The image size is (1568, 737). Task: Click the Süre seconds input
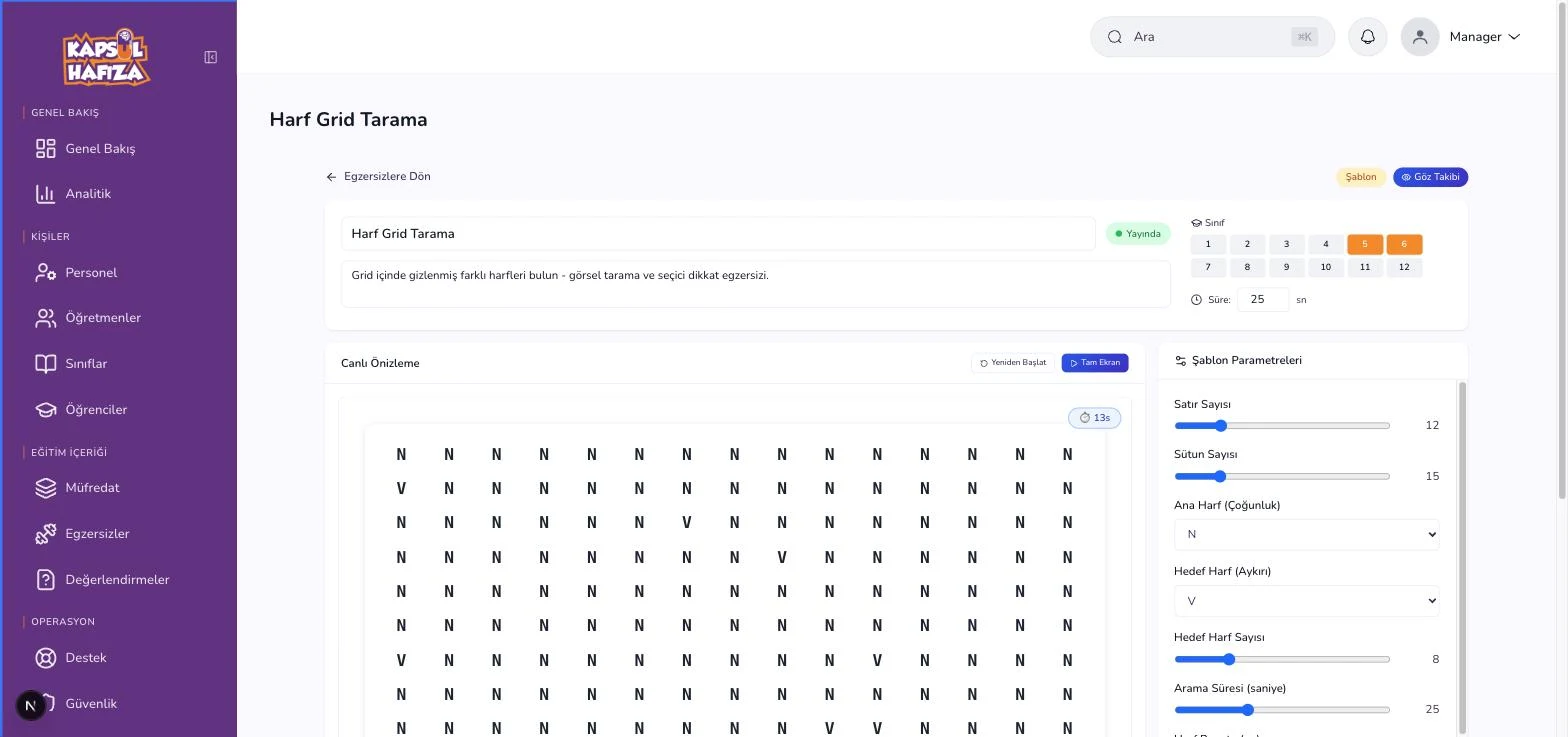tap(1263, 299)
